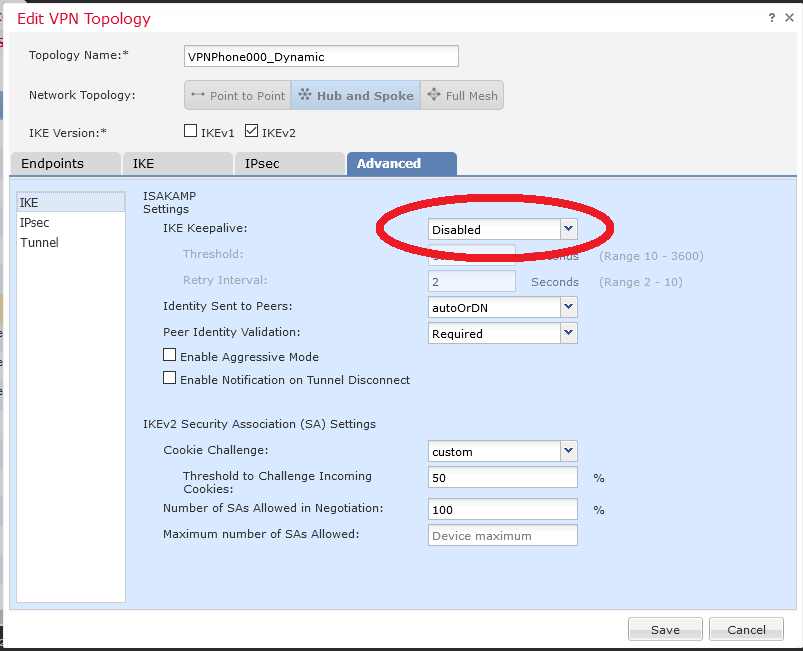Open the Peer Identity Validation dropdown
The width and height of the screenshot is (803, 651).
pyautogui.click(x=568, y=333)
